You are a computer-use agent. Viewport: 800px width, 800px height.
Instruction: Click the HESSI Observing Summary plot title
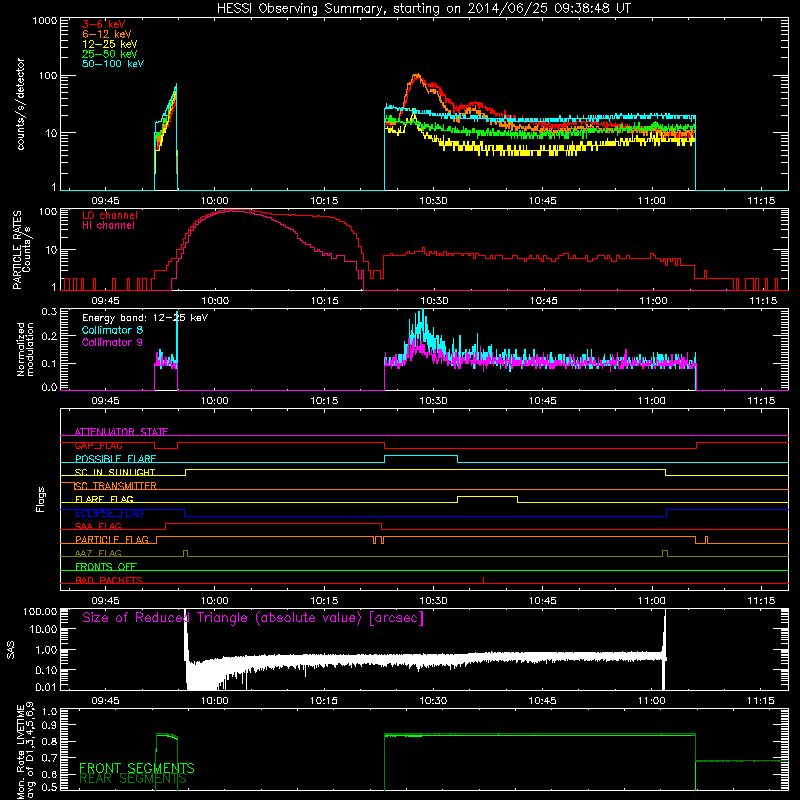(423, 9)
